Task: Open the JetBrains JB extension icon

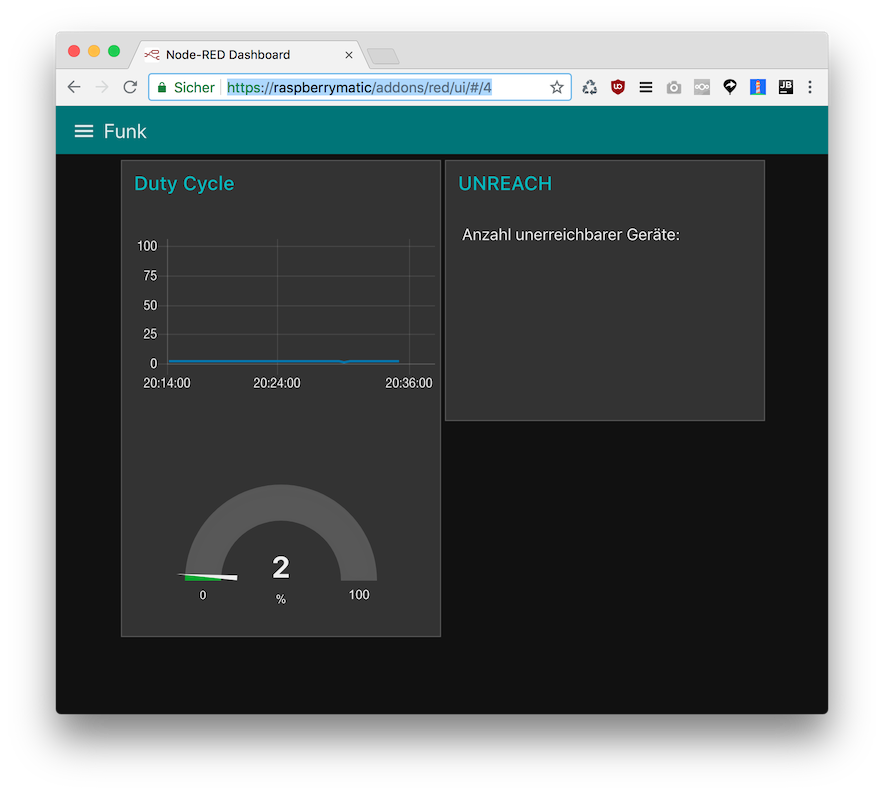Action: 785,87
